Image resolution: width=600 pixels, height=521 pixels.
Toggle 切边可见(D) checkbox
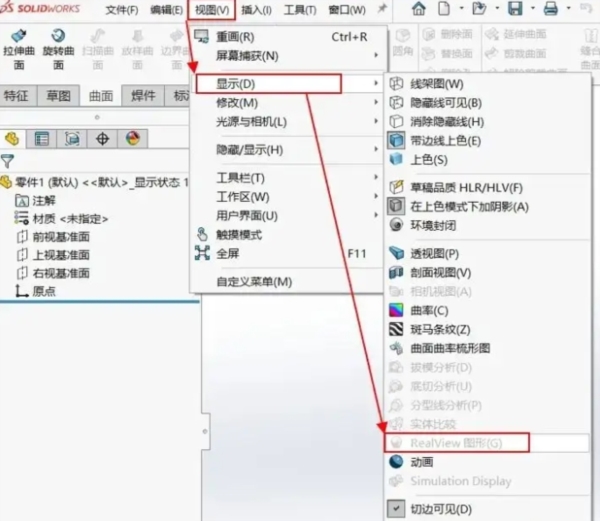(x=488, y=509)
